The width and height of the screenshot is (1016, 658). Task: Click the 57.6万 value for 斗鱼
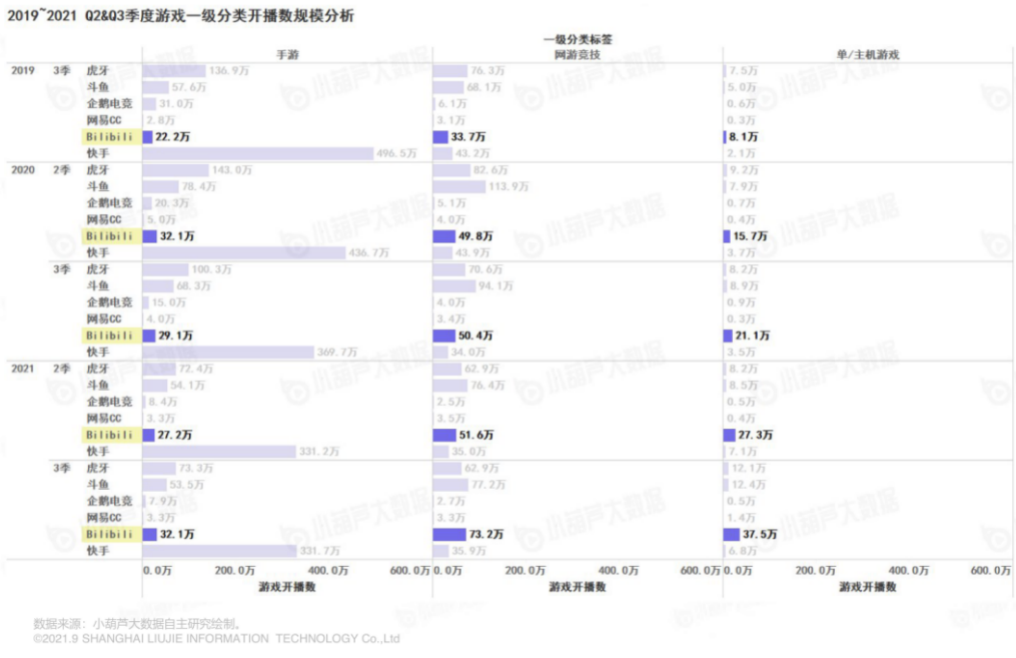point(189,87)
